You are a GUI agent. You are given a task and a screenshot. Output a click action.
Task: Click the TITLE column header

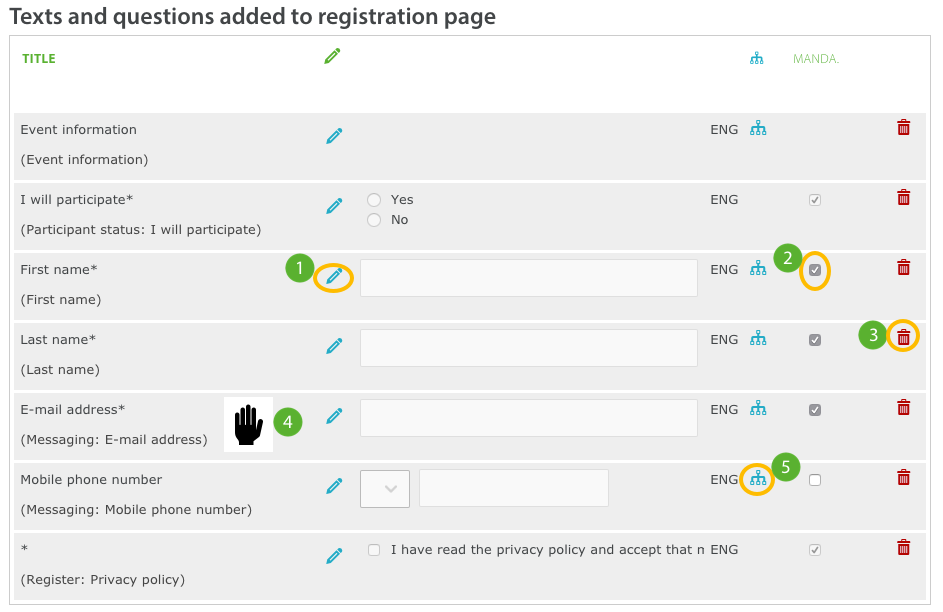[x=38, y=58]
